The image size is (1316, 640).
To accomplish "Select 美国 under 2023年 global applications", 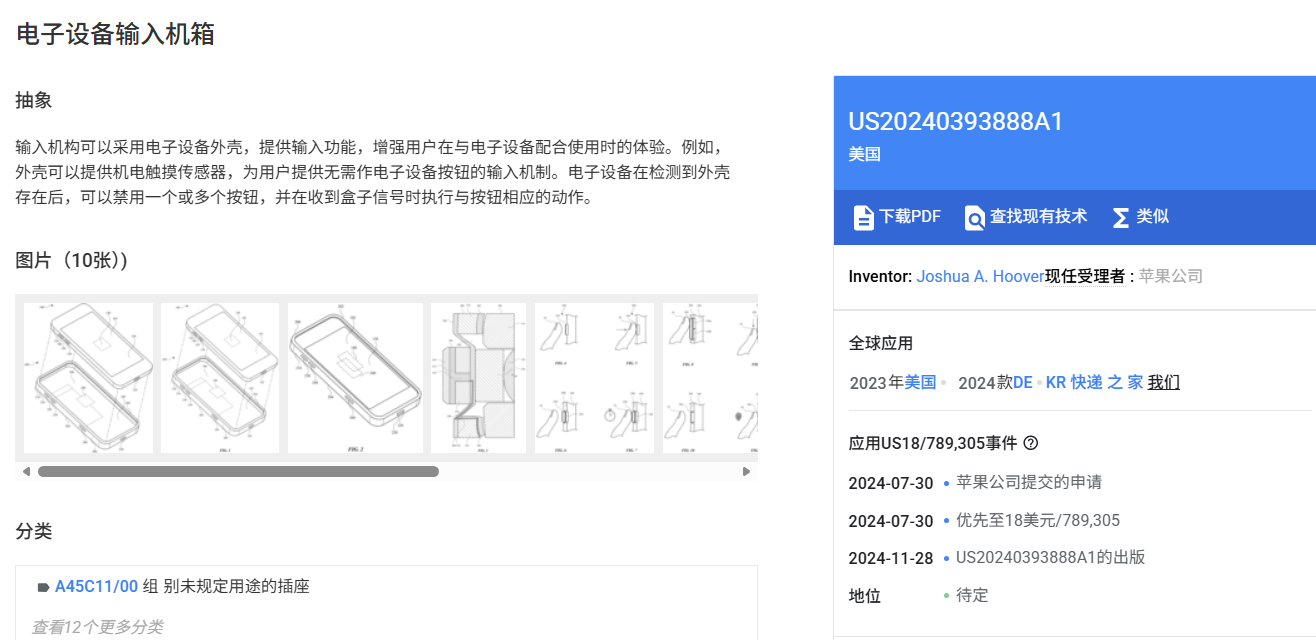I will tap(920, 382).
